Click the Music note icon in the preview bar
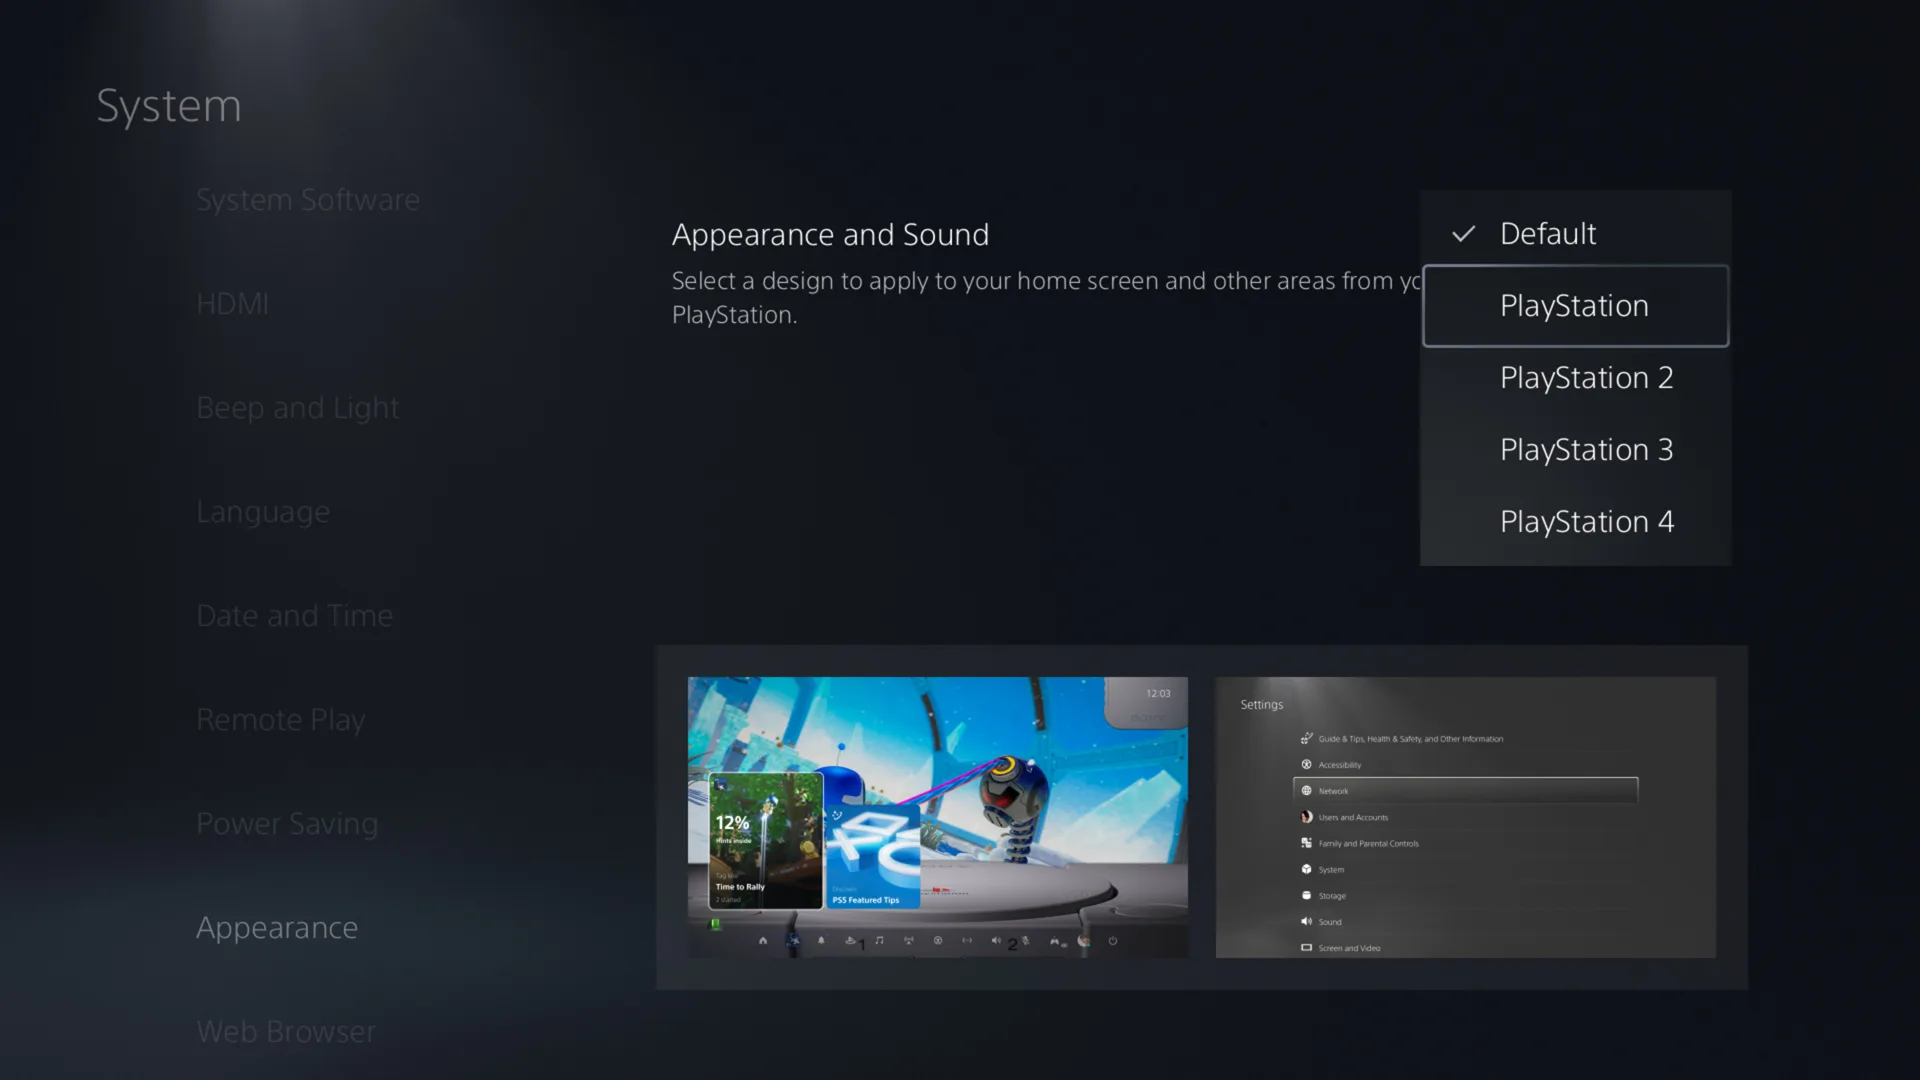Screen dimensions: 1920x1080 point(880,940)
